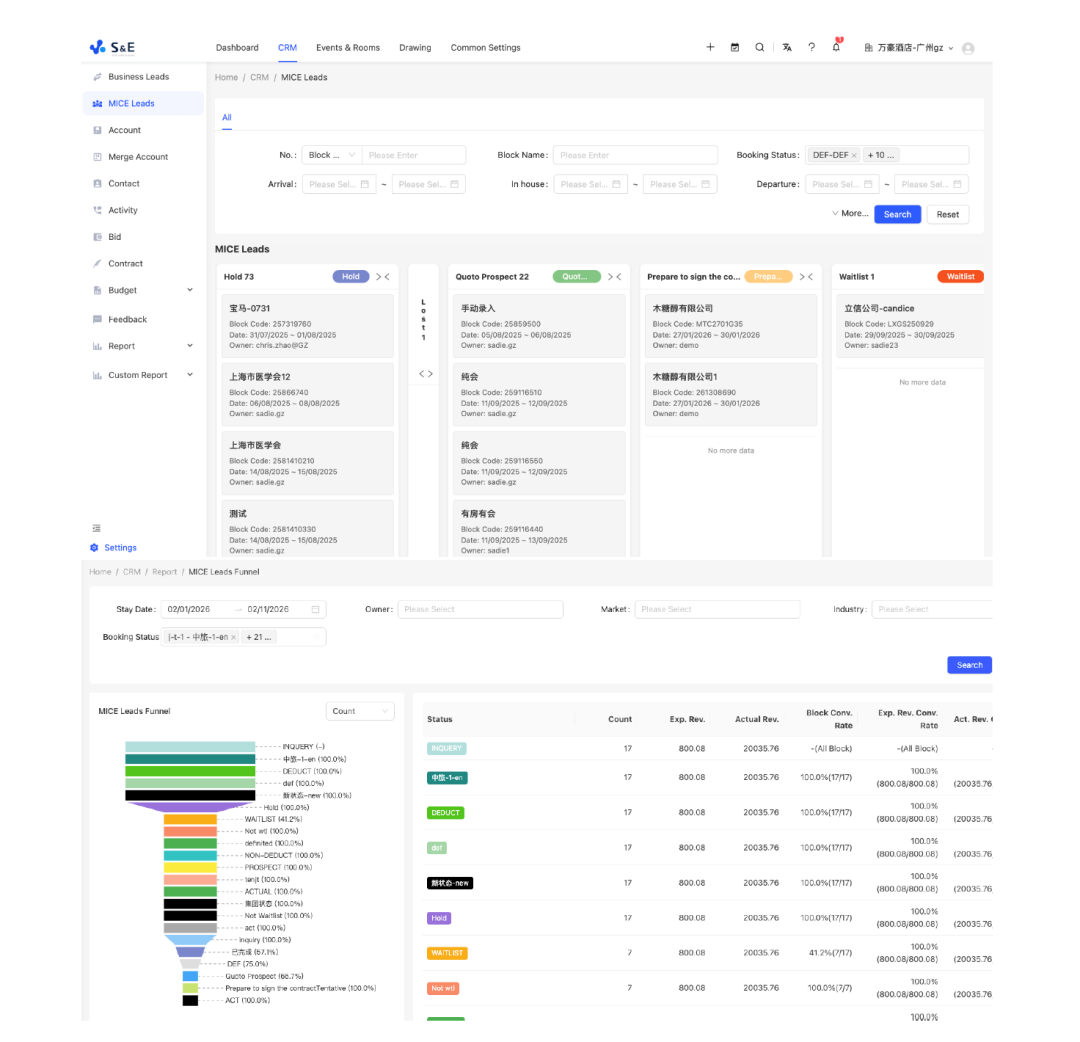Image resolution: width=1080 pixels, height=1042 pixels.
Task: Click the search magnifier icon in top bar
Action: pyautogui.click(x=760, y=48)
